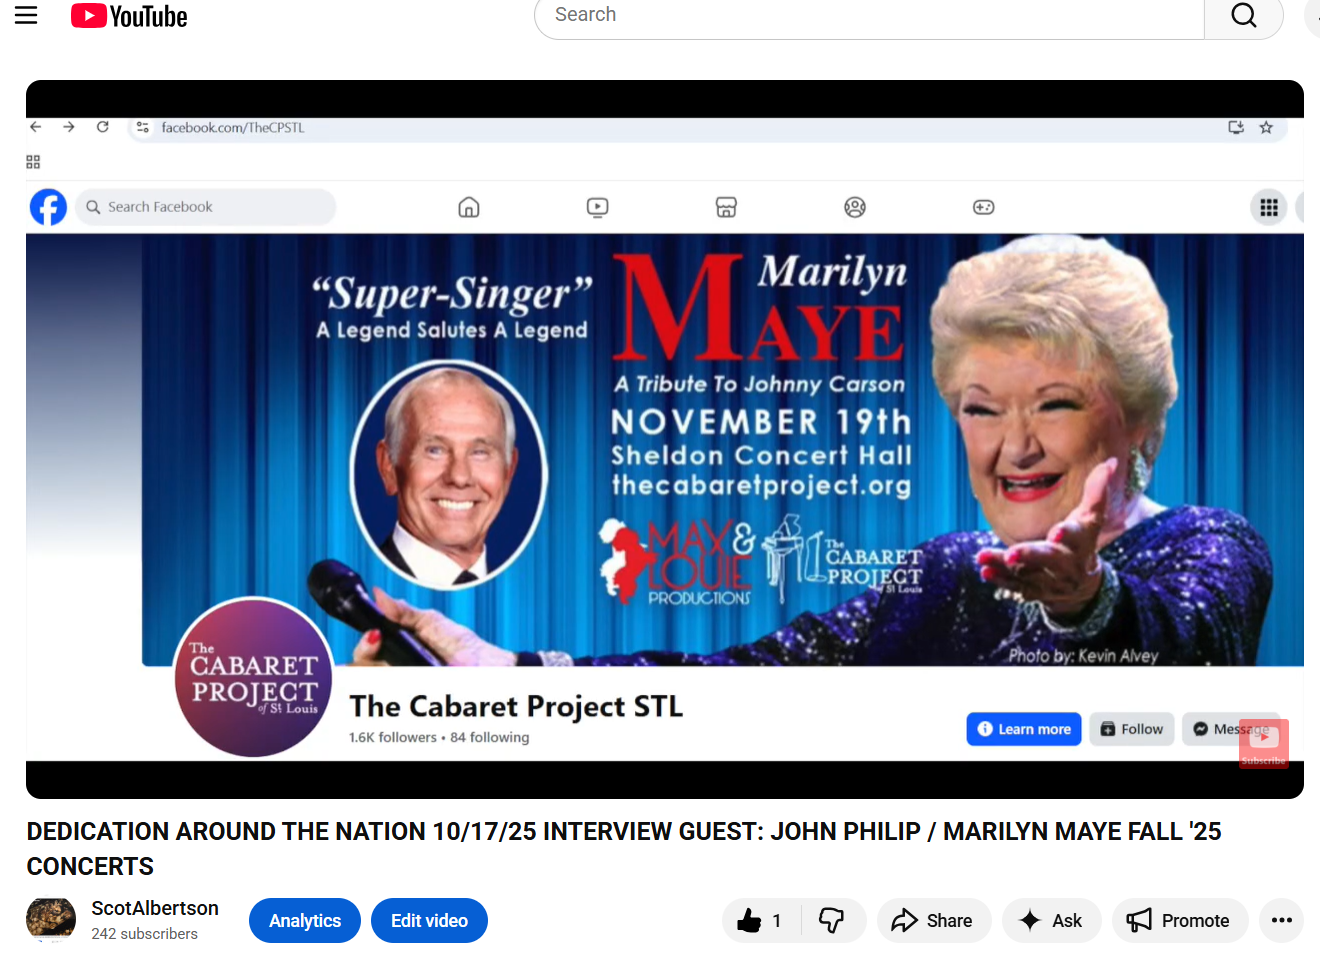Visit the ScotAlbertson channel name link
This screenshot has height=953, width=1320.
155,908
